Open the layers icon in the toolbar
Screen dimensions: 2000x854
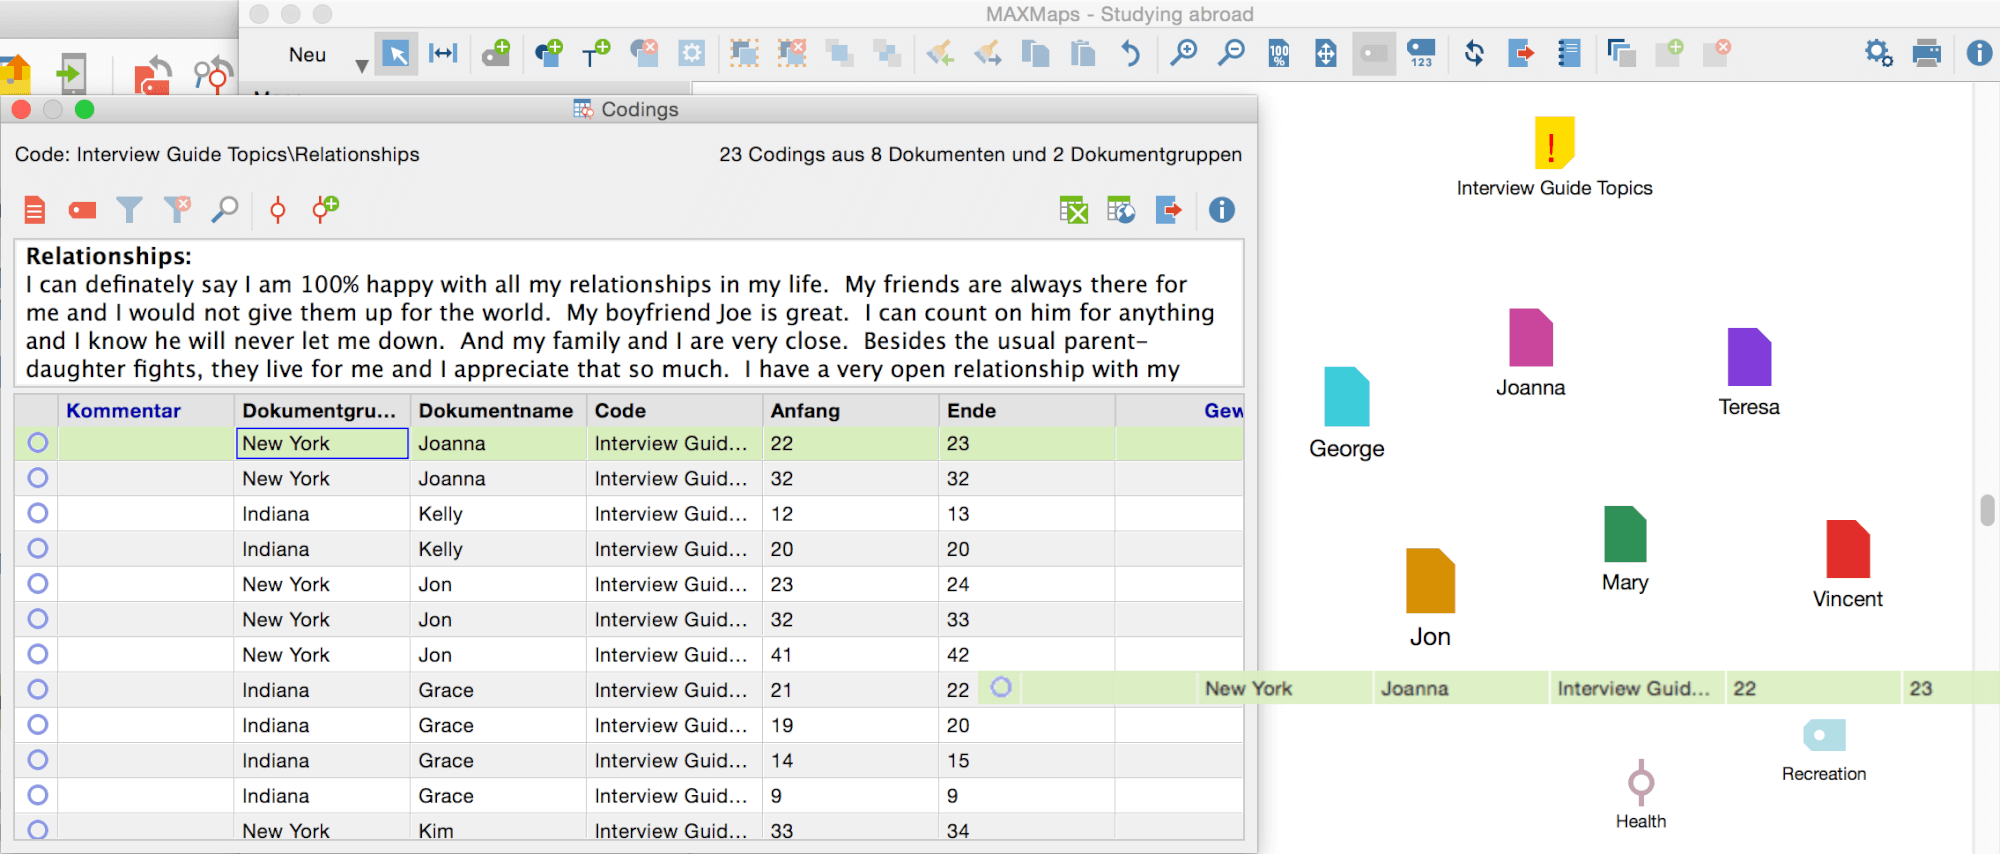1621,53
